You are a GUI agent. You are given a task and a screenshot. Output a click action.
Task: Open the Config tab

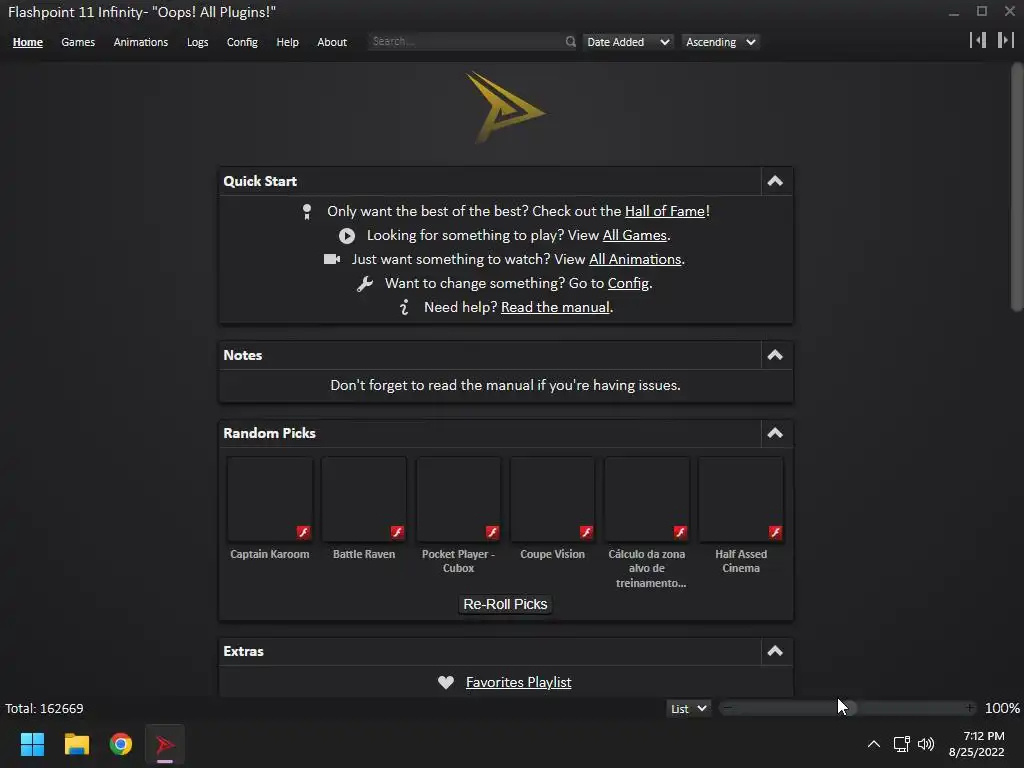pyautogui.click(x=242, y=42)
